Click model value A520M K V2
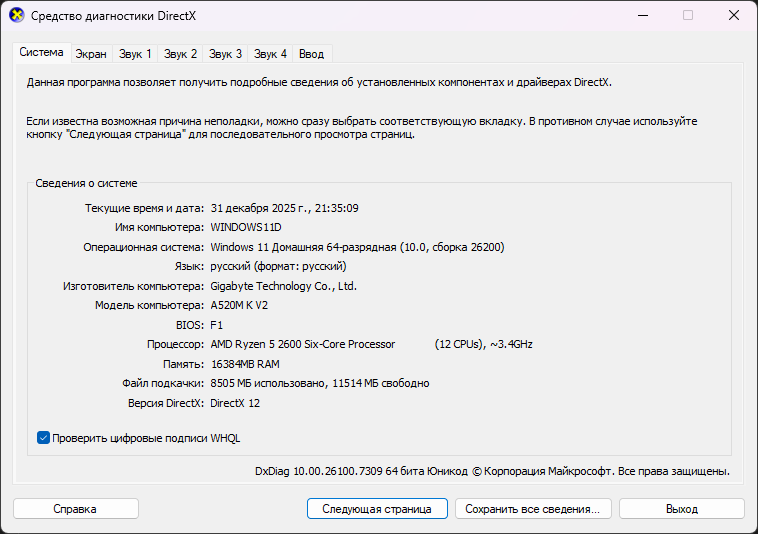The height and width of the screenshot is (534, 758). pyautogui.click(x=239, y=305)
